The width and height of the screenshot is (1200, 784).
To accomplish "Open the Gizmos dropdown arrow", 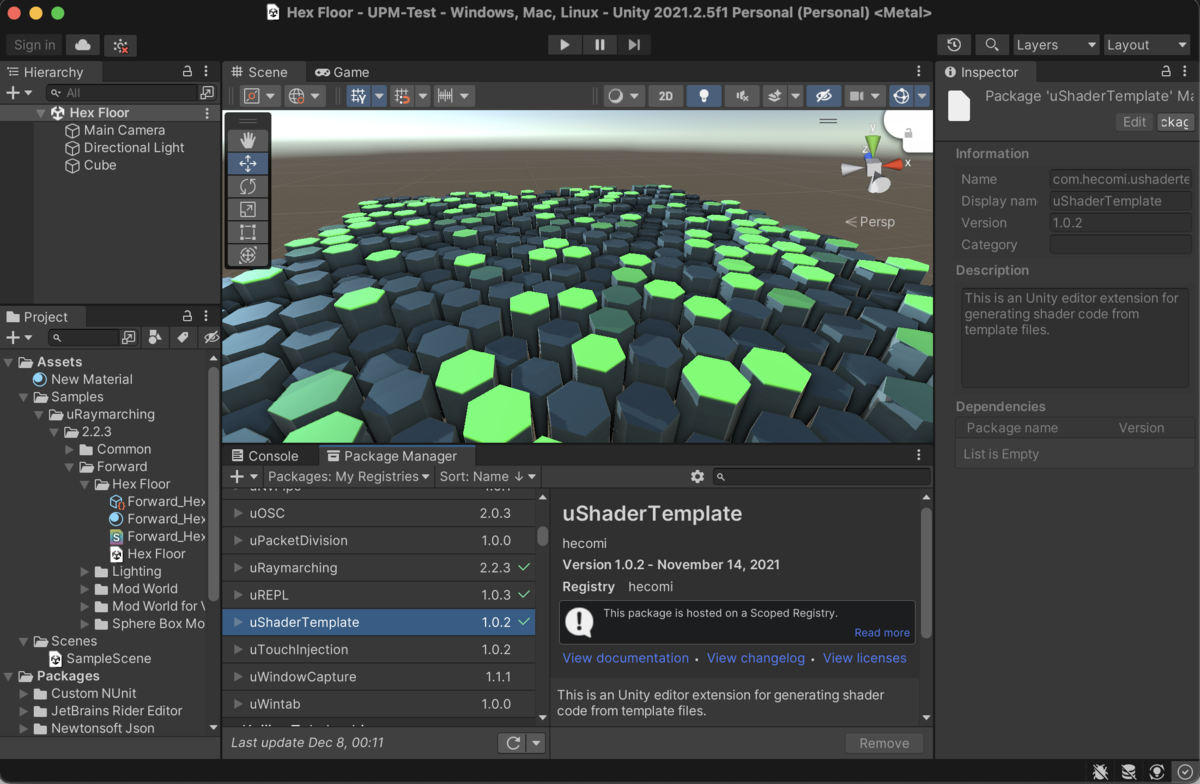I will [x=922, y=96].
